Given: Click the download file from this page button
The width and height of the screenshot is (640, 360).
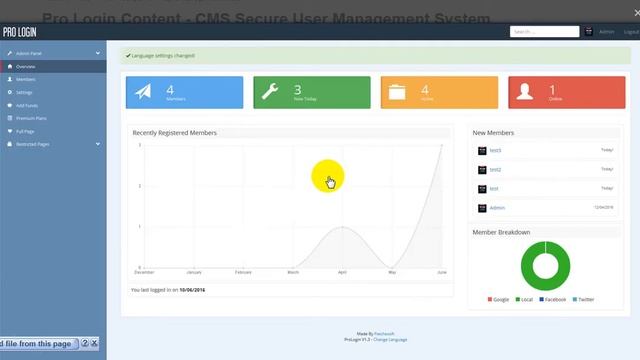Looking at the screenshot, I should pos(39,344).
